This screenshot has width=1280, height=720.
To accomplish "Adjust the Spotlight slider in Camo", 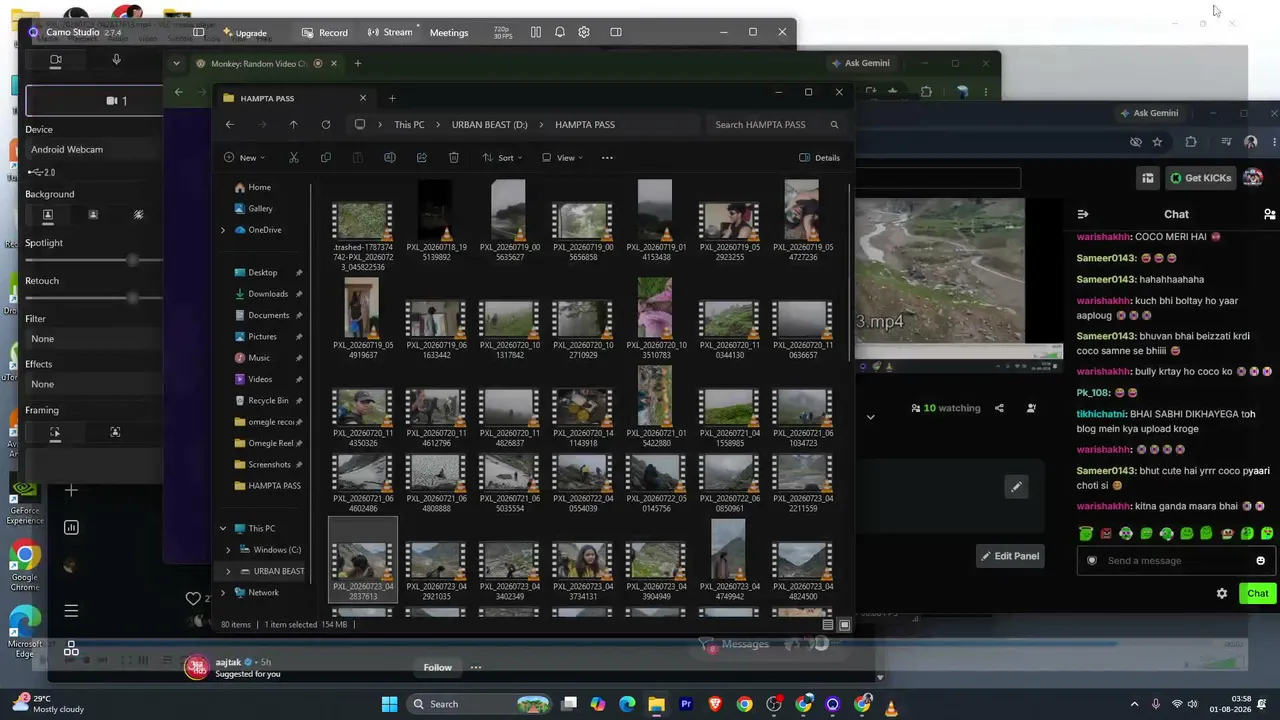I will [x=133, y=260].
